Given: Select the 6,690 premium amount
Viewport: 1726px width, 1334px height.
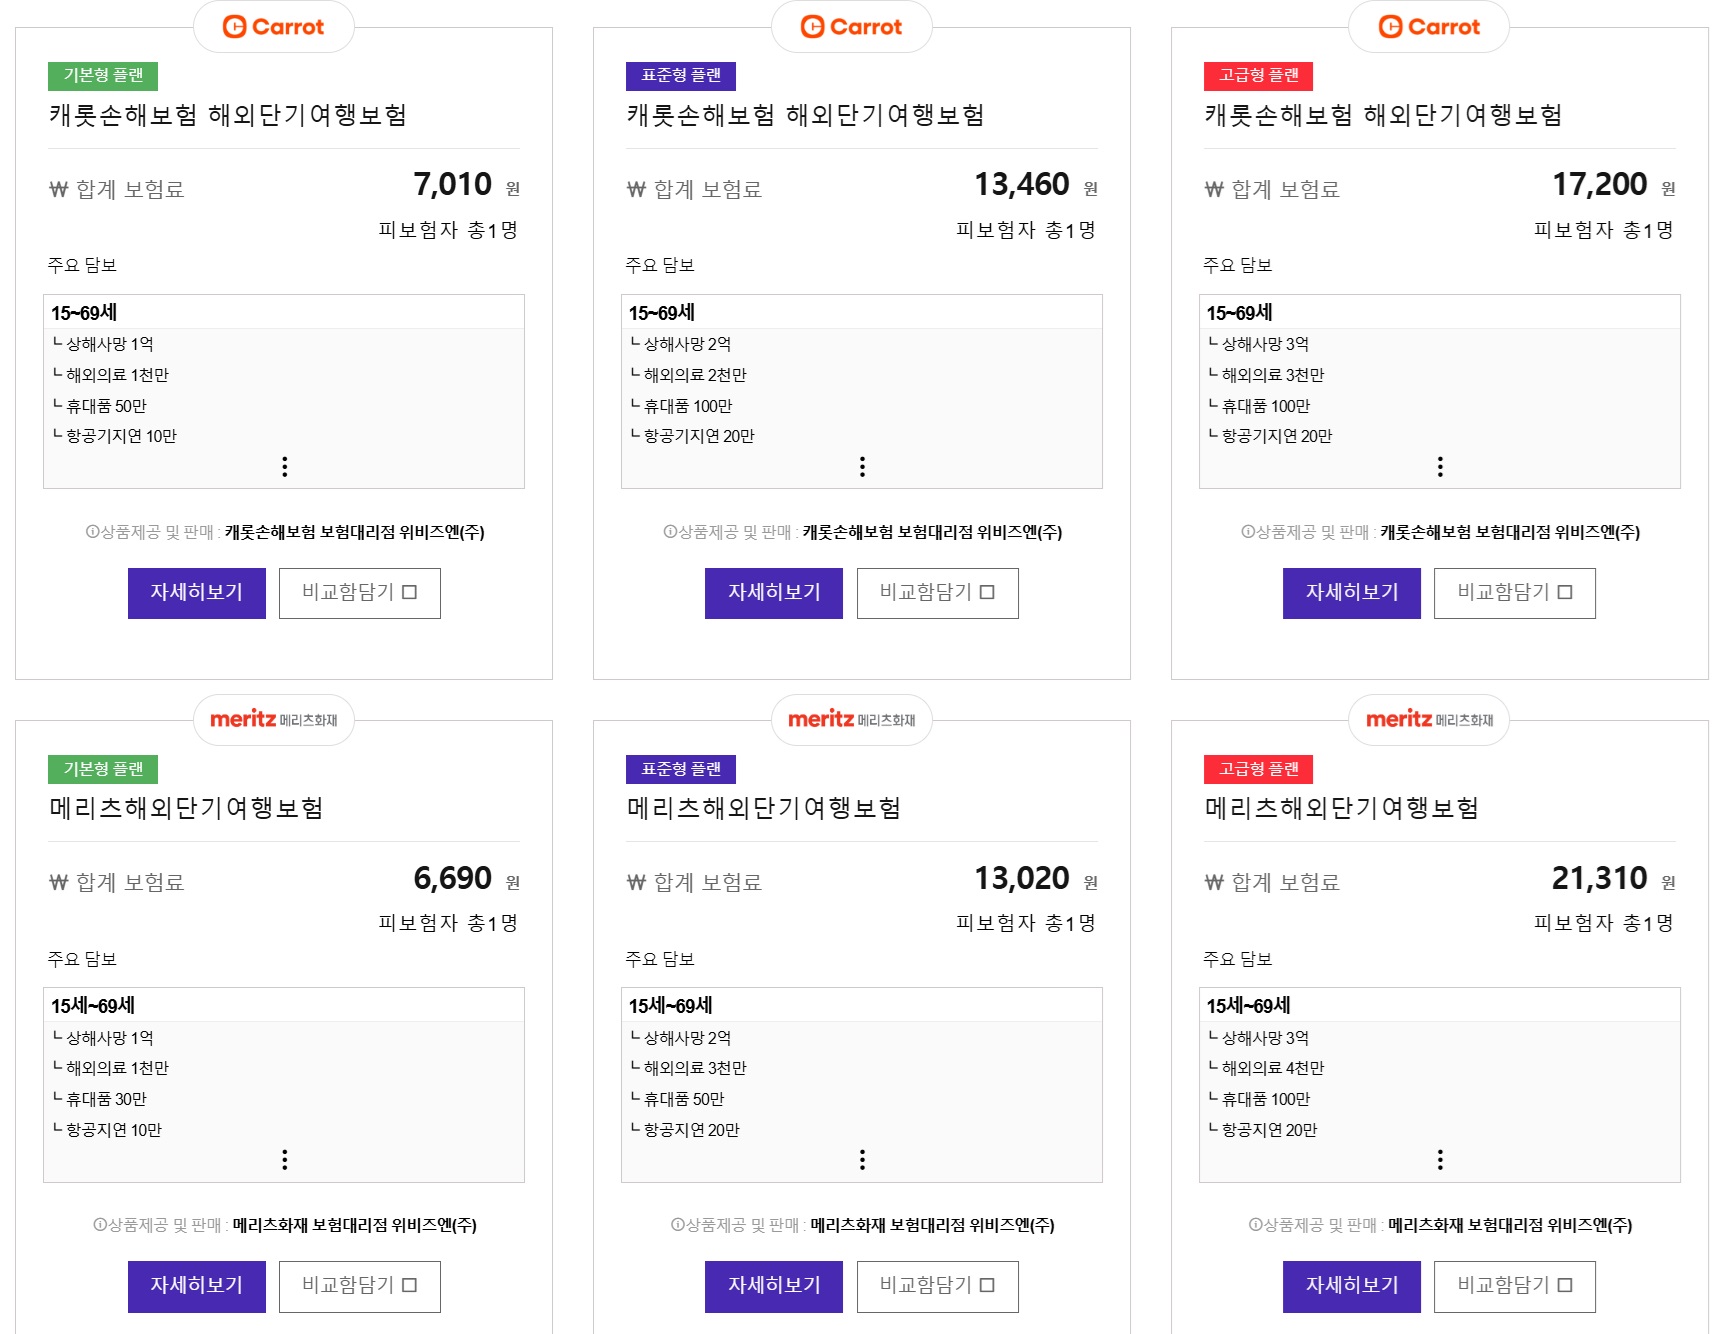Looking at the screenshot, I should point(453,878).
